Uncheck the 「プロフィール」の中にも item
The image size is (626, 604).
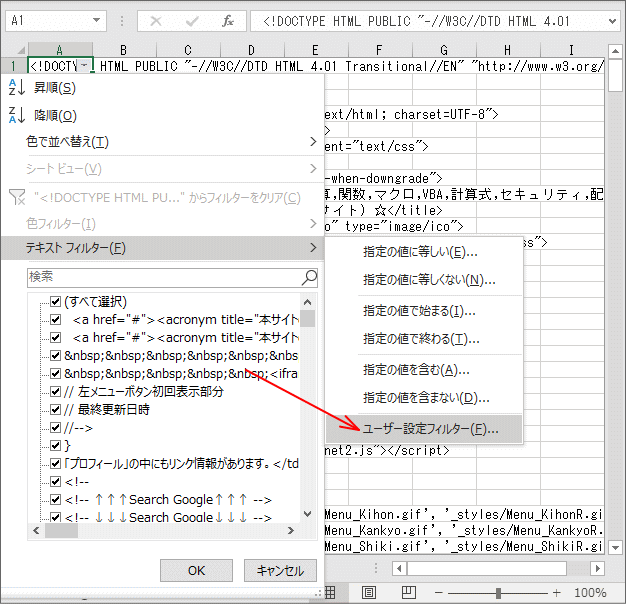point(55,464)
